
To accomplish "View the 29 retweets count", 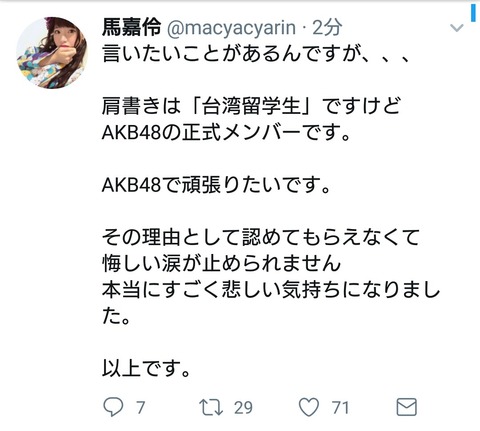I will (x=243, y=408).
